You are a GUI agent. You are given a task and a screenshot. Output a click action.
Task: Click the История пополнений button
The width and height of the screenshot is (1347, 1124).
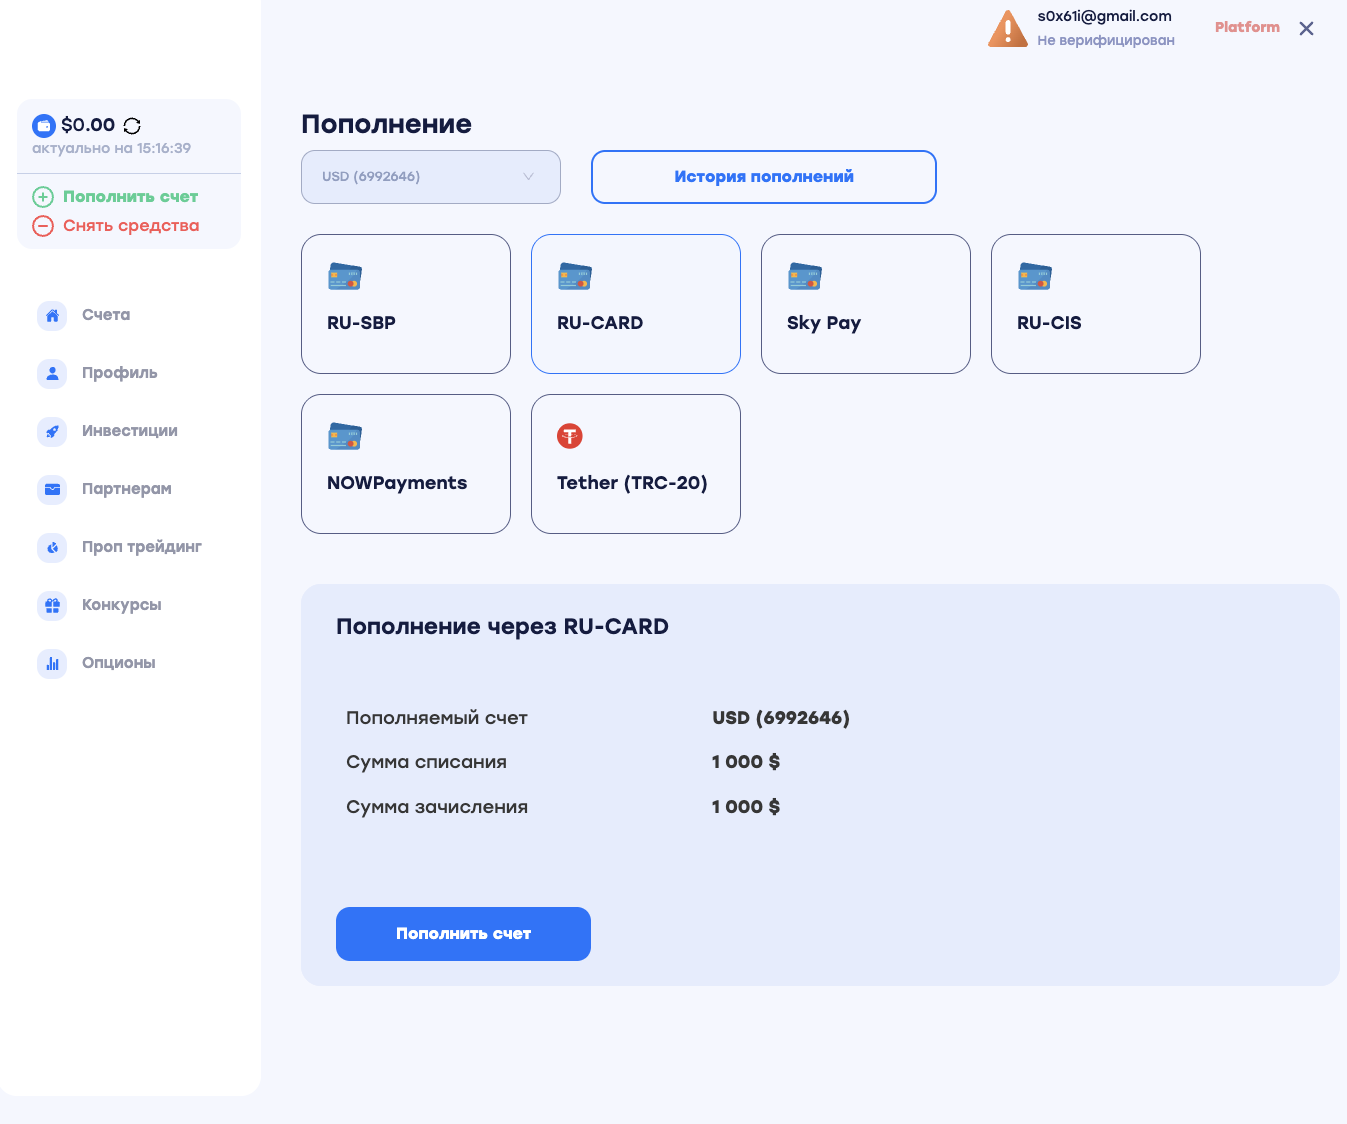coord(763,177)
